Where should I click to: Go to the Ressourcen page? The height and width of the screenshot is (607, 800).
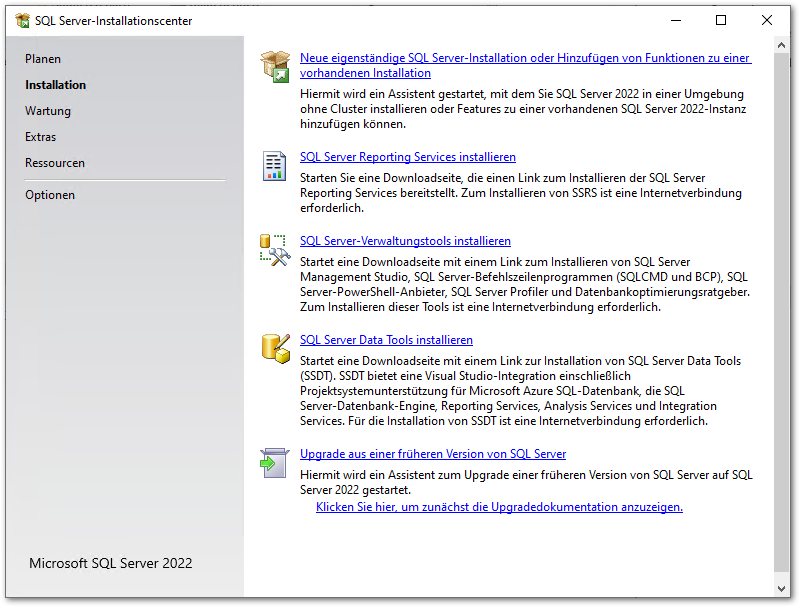(x=55, y=163)
